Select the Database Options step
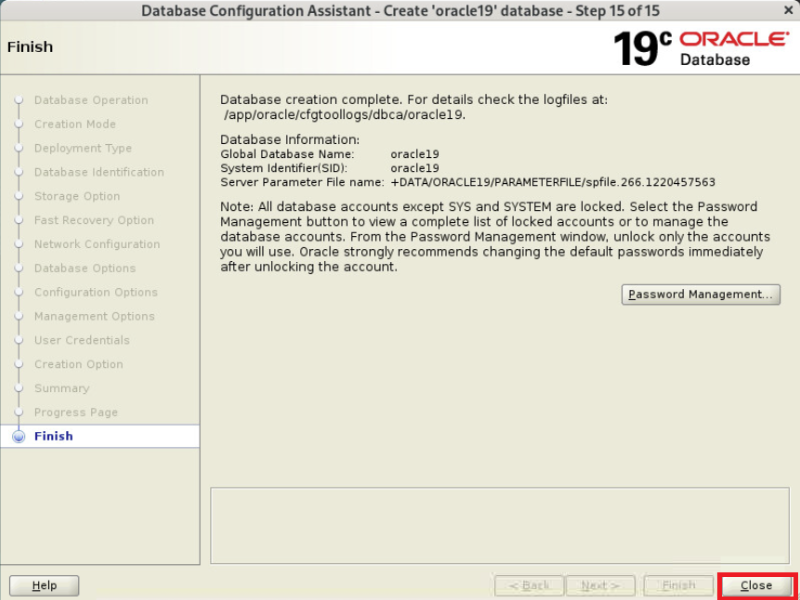 click(x=85, y=268)
